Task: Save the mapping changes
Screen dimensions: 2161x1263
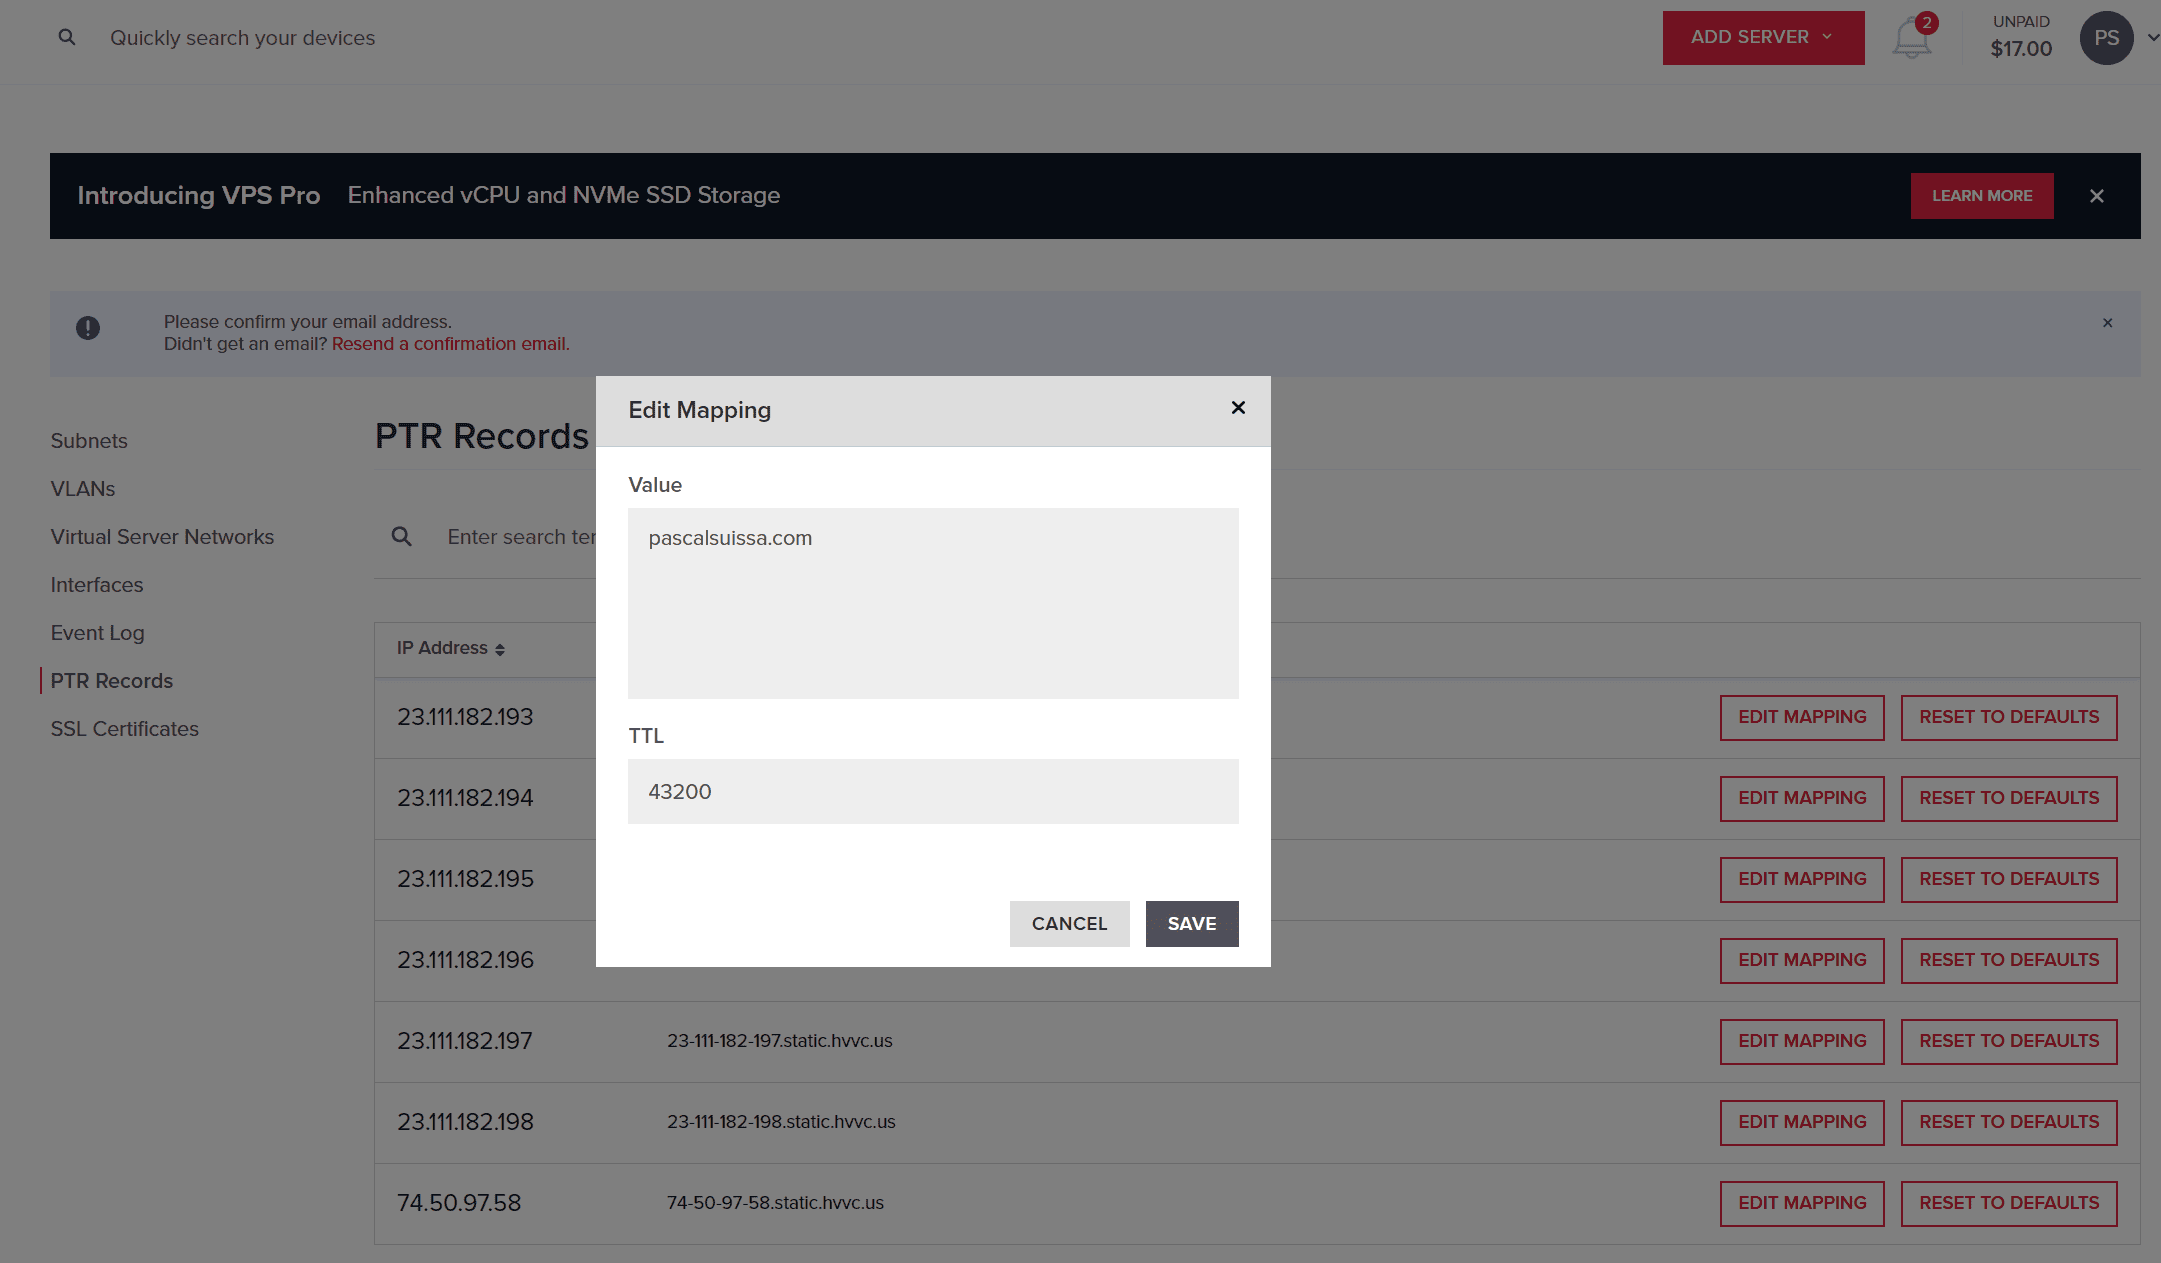Action: coord(1191,924)
